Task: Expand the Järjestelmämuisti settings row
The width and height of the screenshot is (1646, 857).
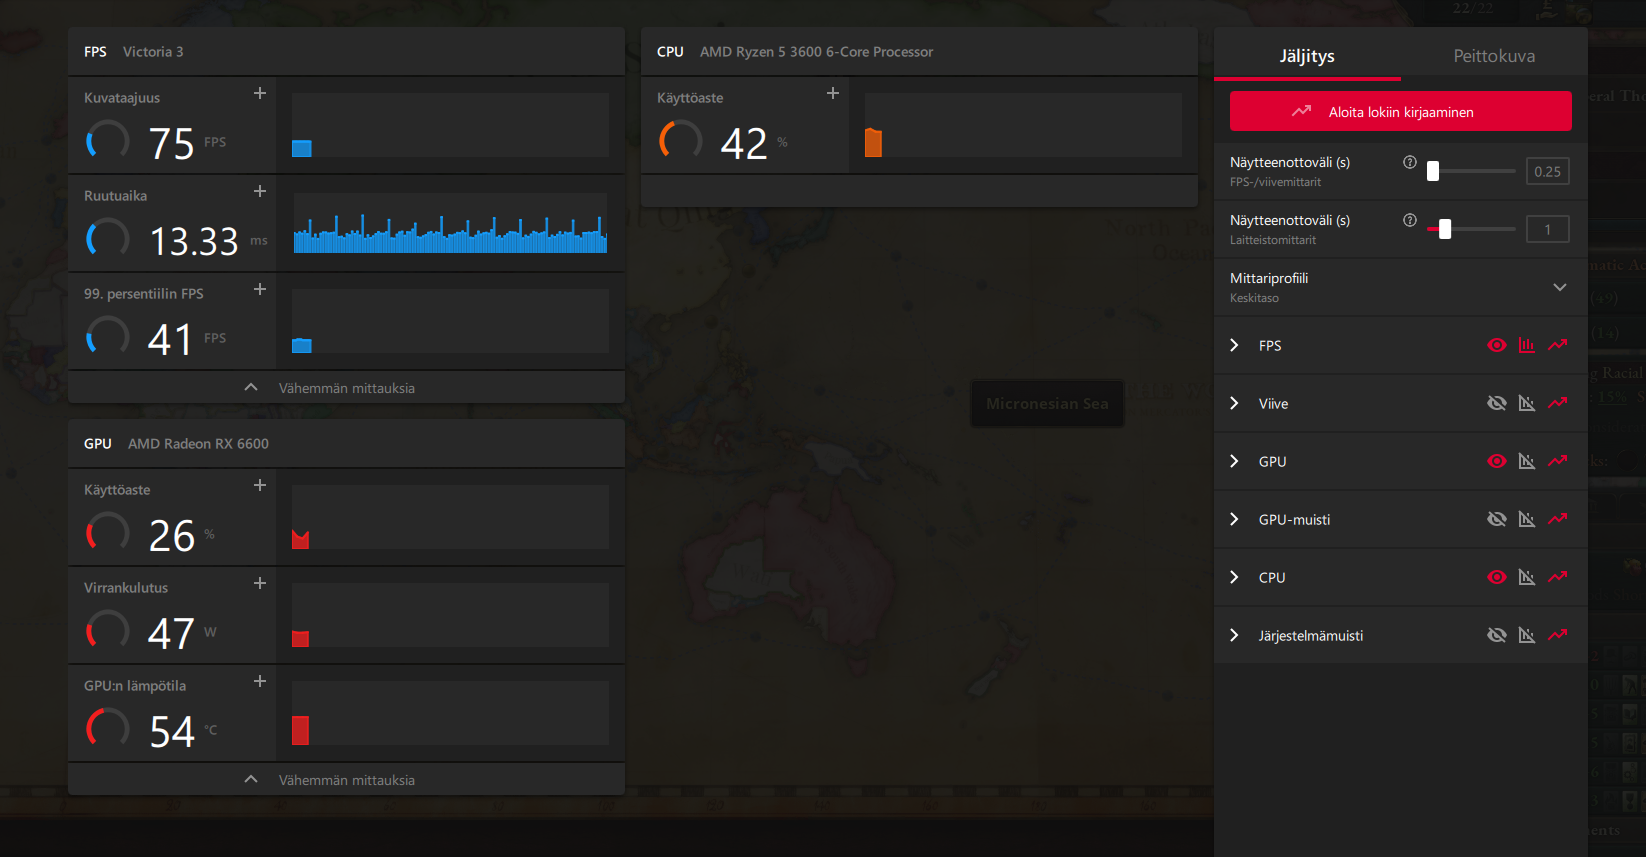Action: click(1234, 635)
